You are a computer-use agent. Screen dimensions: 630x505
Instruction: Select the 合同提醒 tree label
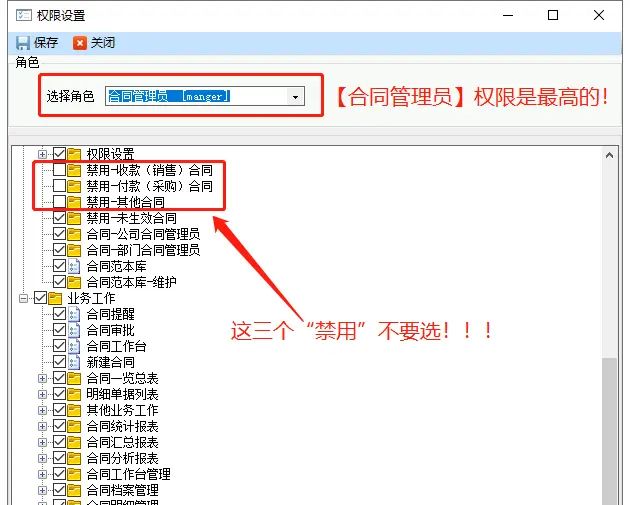tap(110, 314)
